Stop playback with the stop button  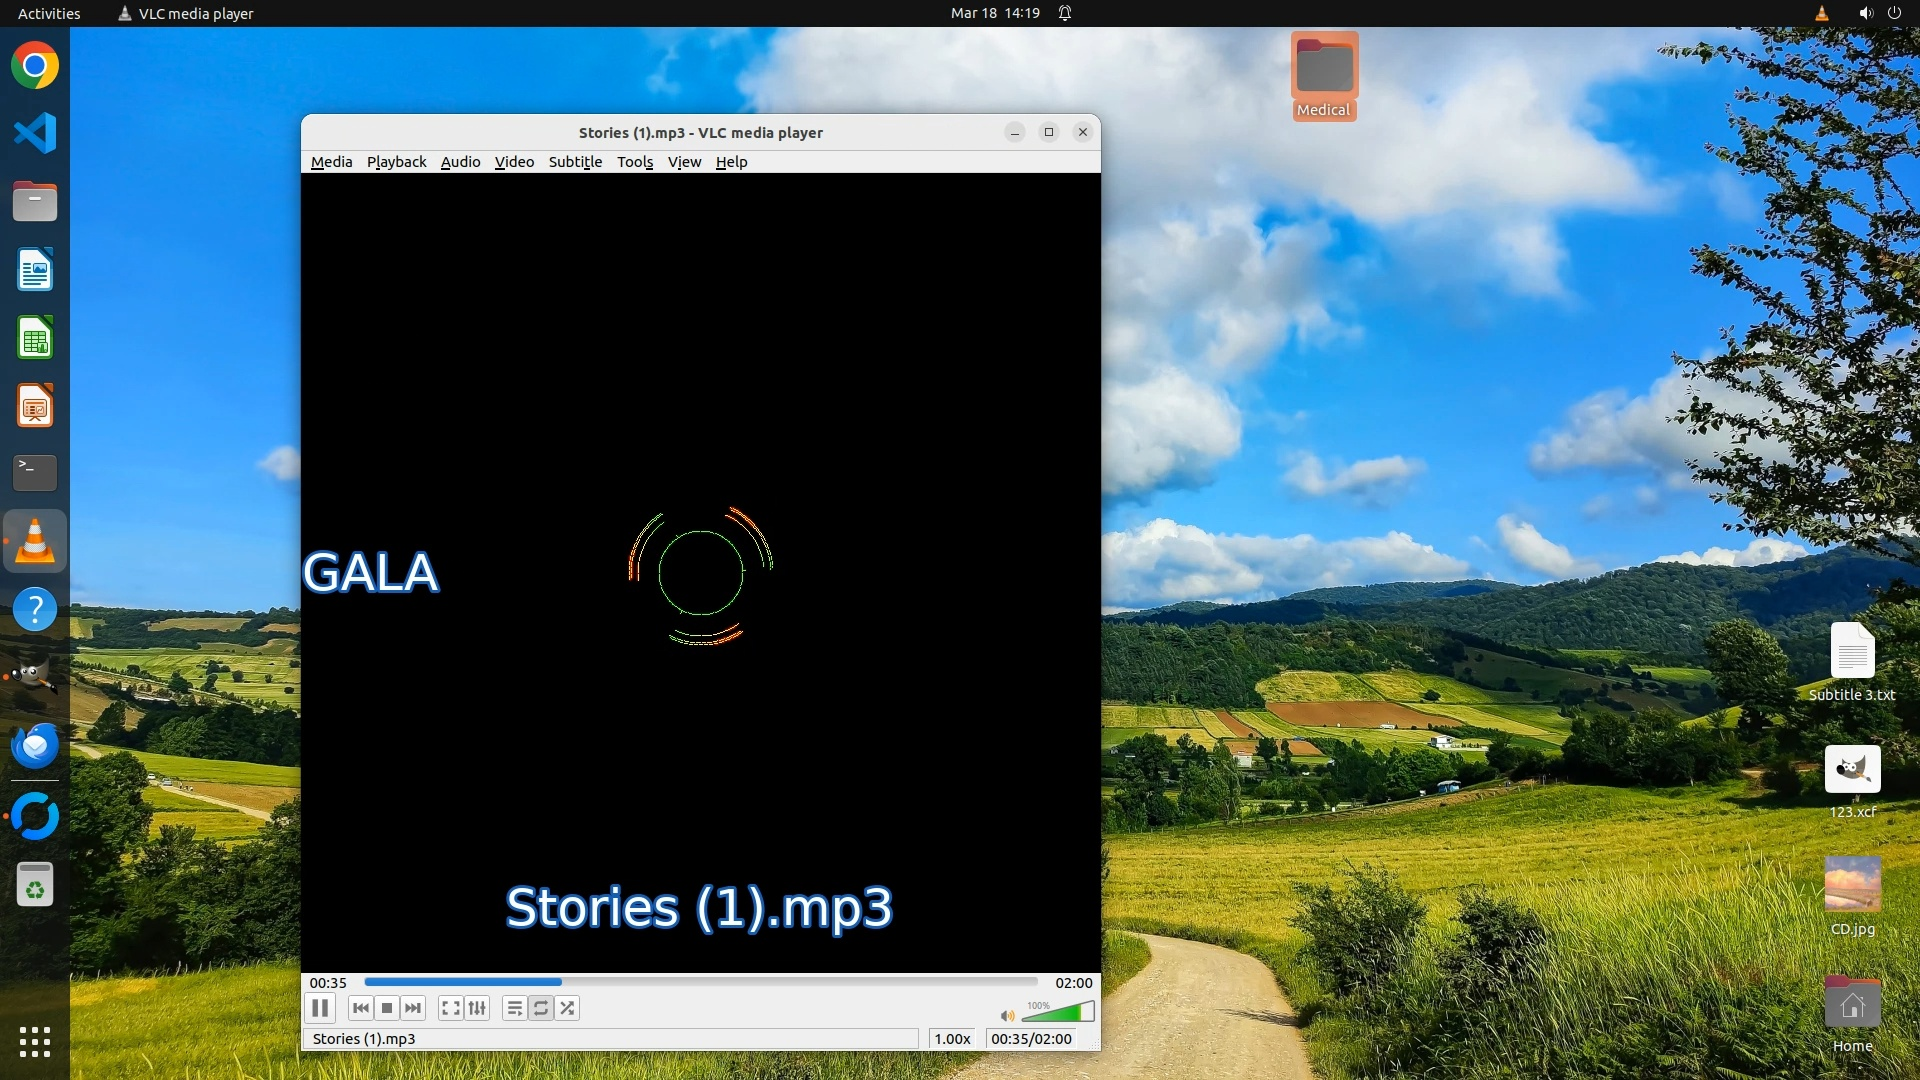387,1008
